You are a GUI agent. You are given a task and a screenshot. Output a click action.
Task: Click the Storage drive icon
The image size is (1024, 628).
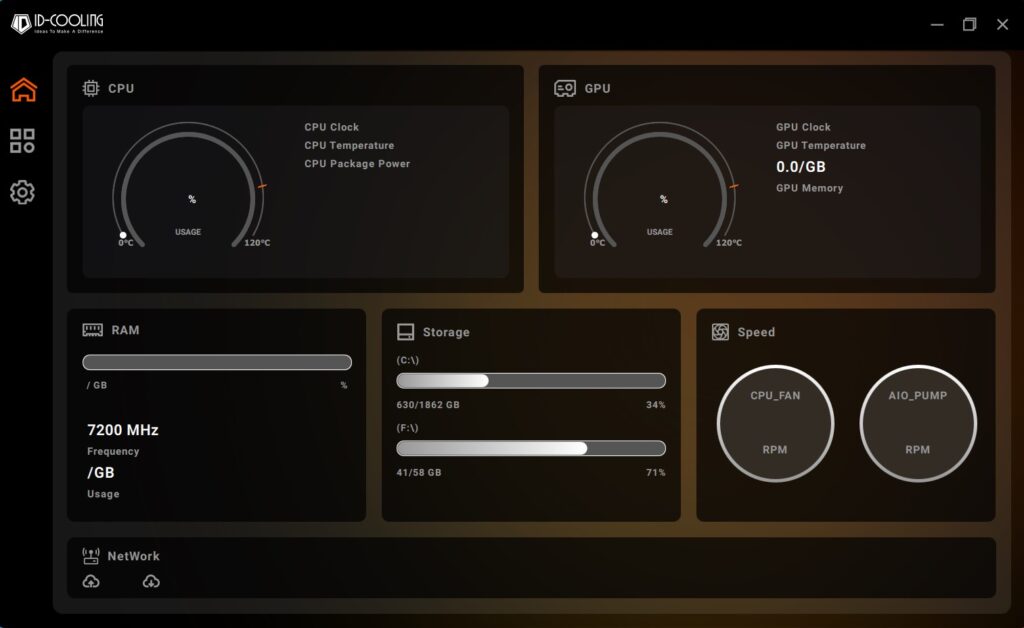406,332
